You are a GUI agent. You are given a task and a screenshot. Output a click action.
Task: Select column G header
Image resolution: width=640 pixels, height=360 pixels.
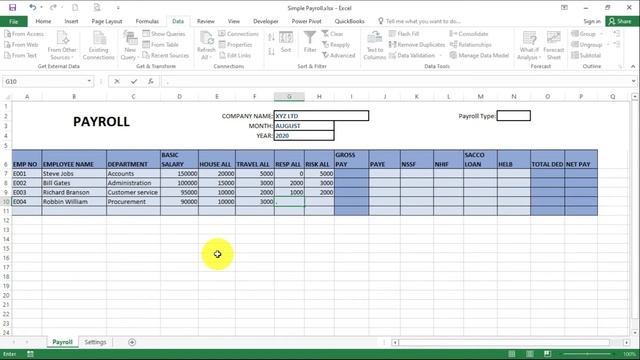[x=289, y=96]
